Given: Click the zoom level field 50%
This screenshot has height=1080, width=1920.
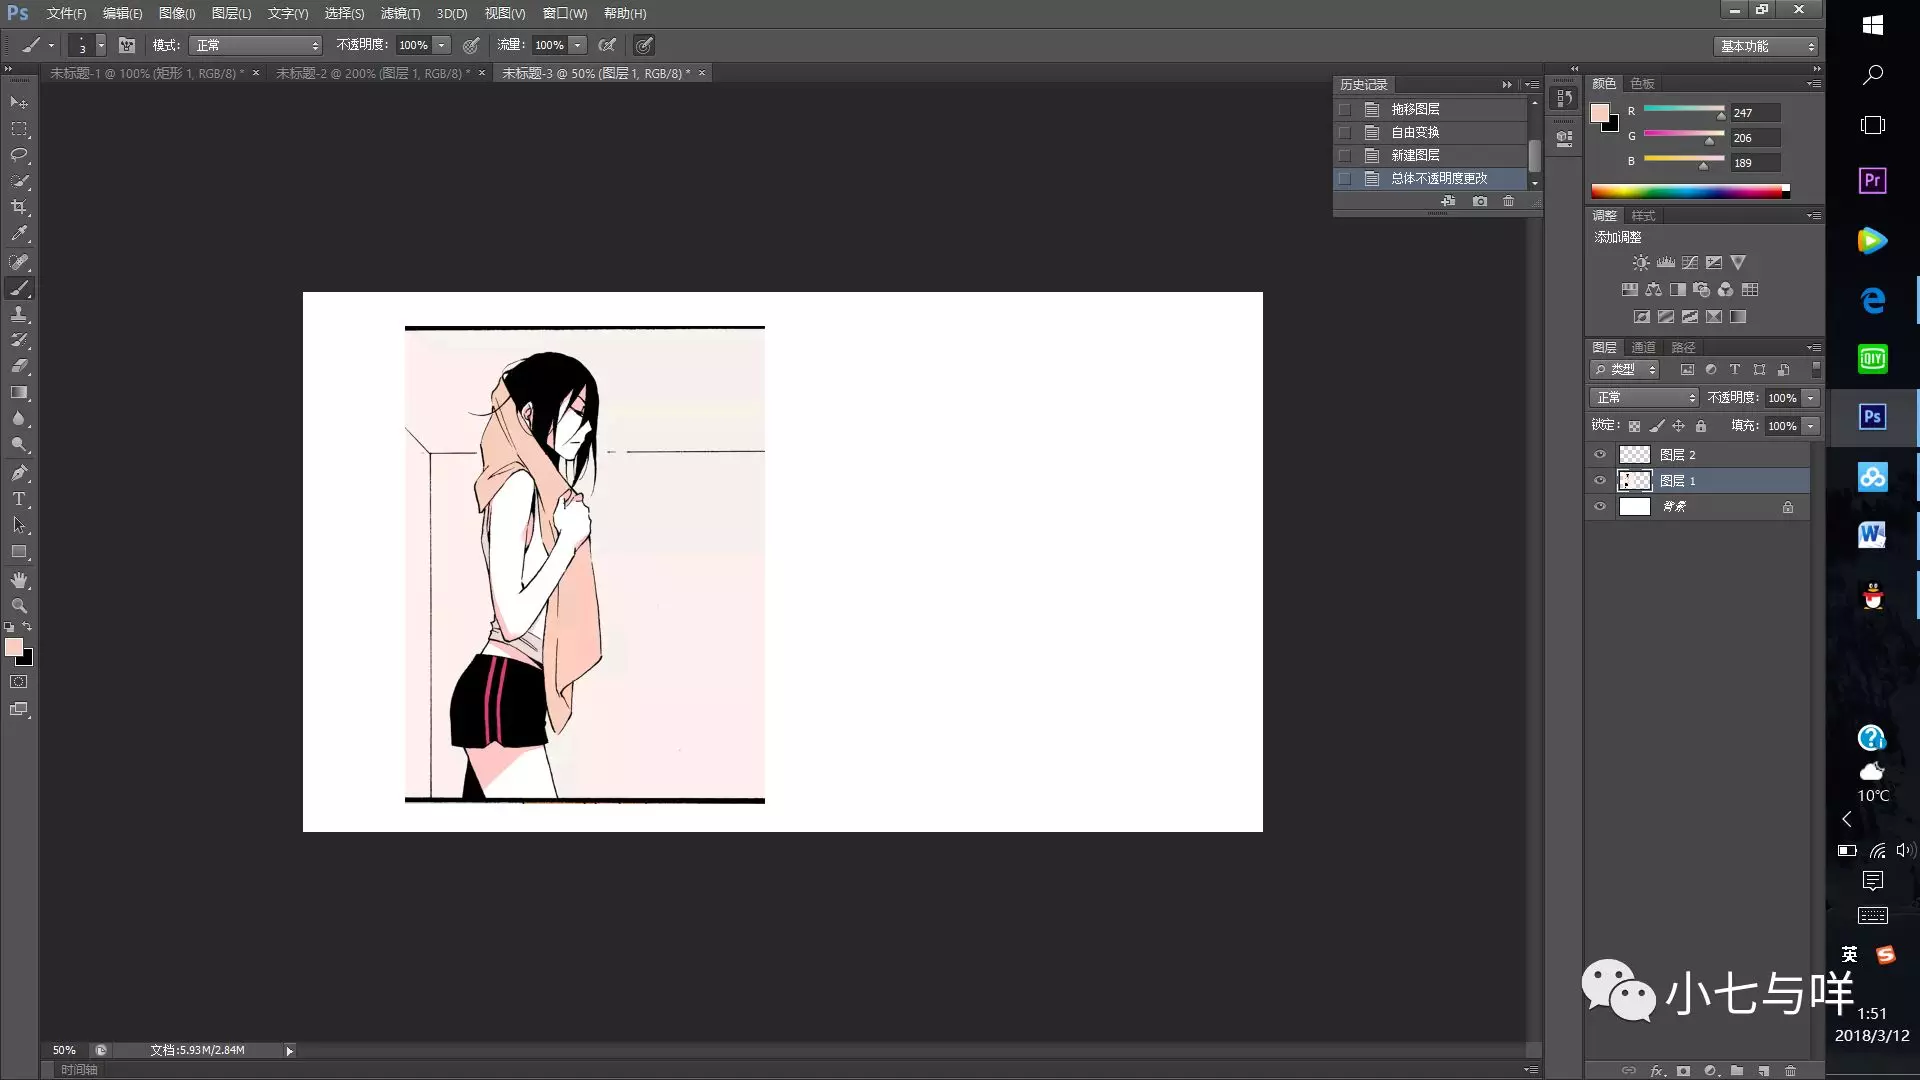Looking at the screenshot, I should click(66, 1050).
